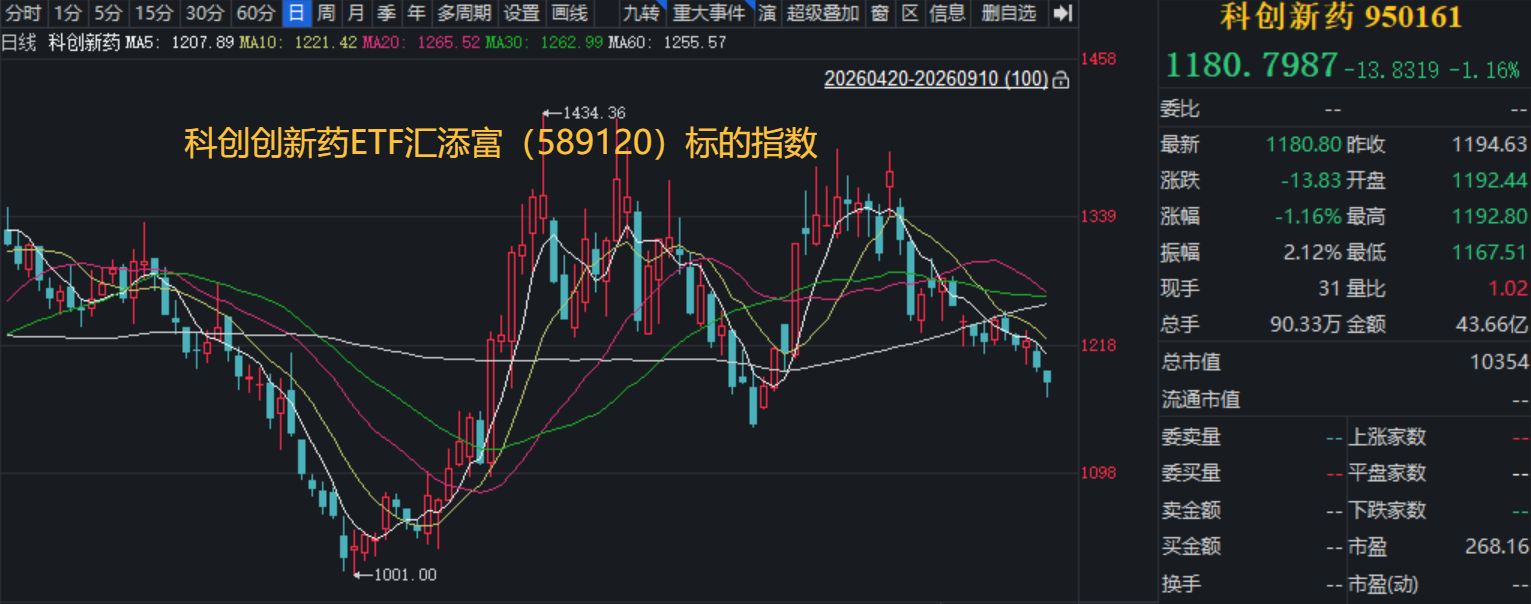Click the MA20 1265.52 indicator label
This screenshot has height=604, width=1531.
pos(422,43)
